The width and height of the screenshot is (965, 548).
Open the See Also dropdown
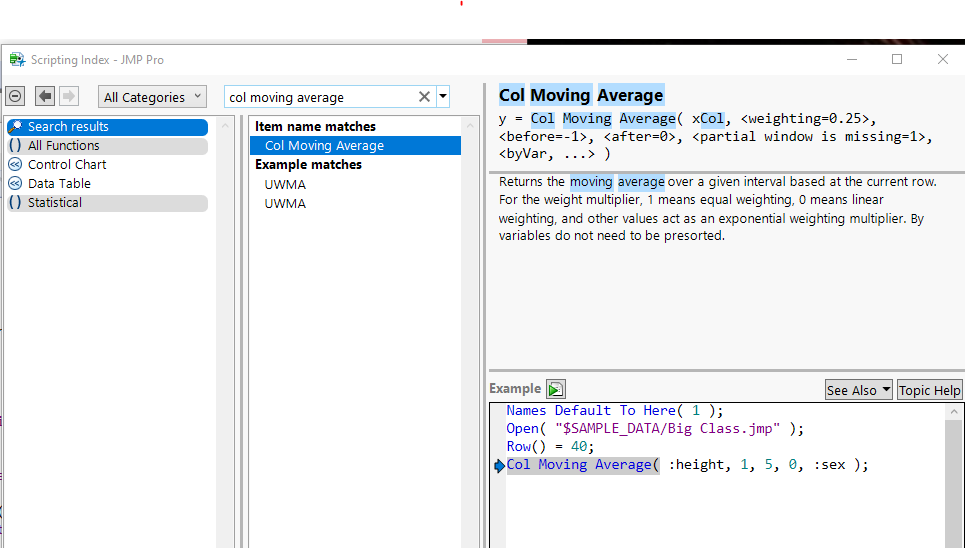pyautogui.click(x=858, y=390)
